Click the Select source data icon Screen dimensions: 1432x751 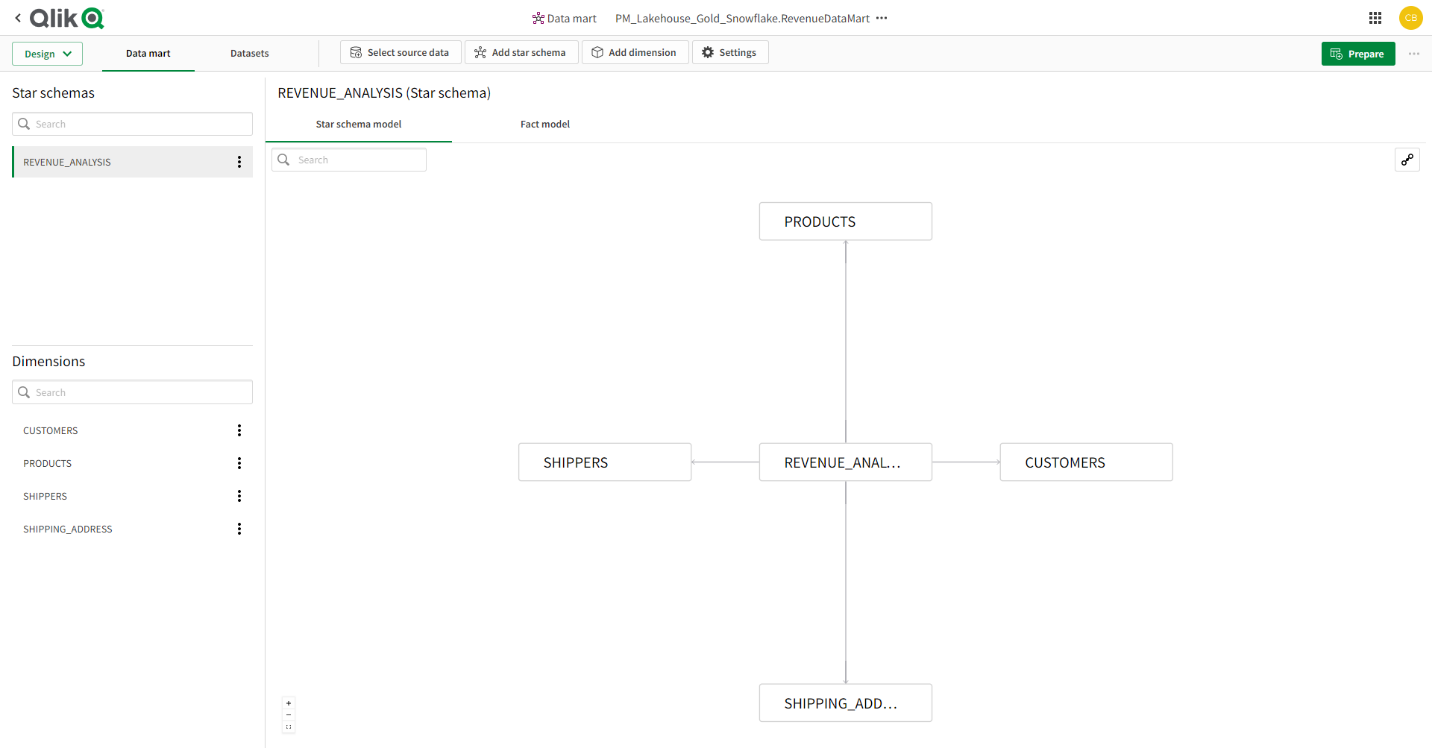pos(400,52)
